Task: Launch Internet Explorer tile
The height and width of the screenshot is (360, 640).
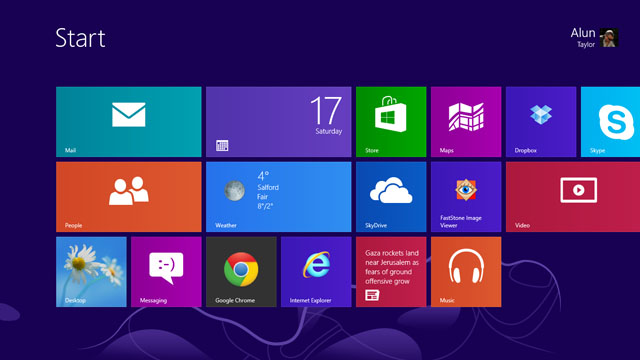Action: 316,272
